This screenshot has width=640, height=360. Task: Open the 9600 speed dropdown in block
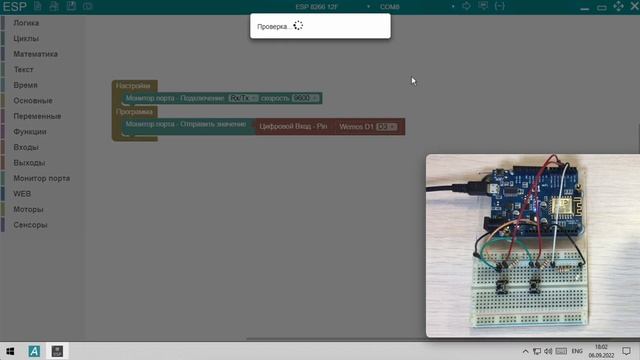point(305,98)
